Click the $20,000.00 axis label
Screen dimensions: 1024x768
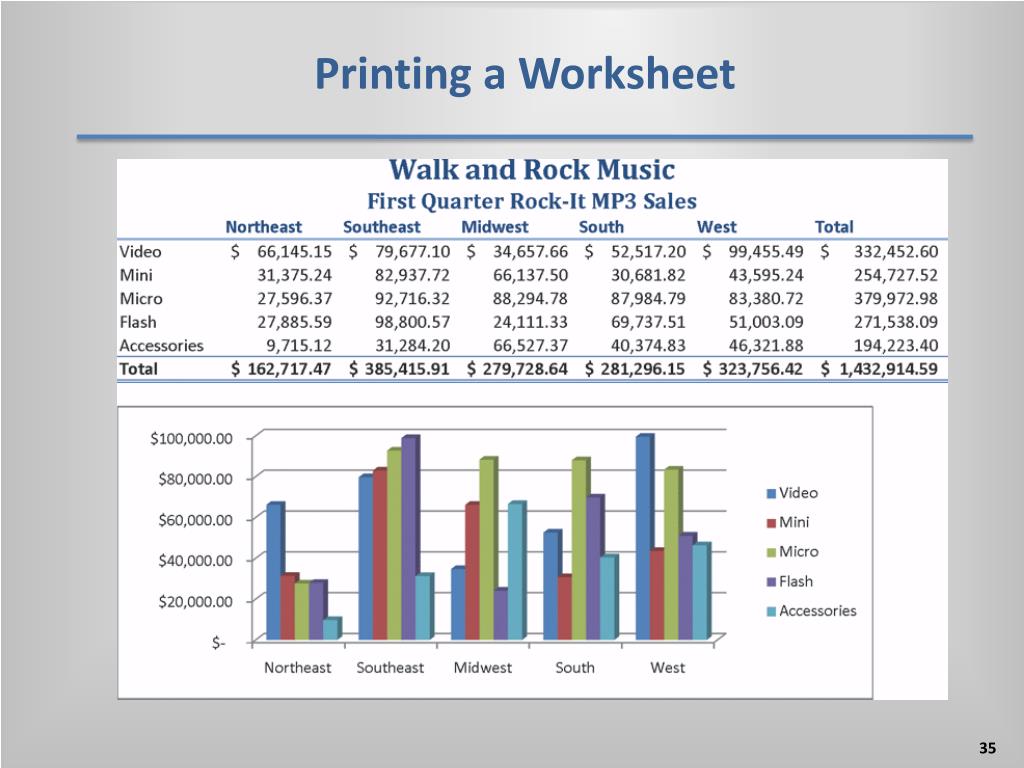pyautogui.click(x=195, y=601)
